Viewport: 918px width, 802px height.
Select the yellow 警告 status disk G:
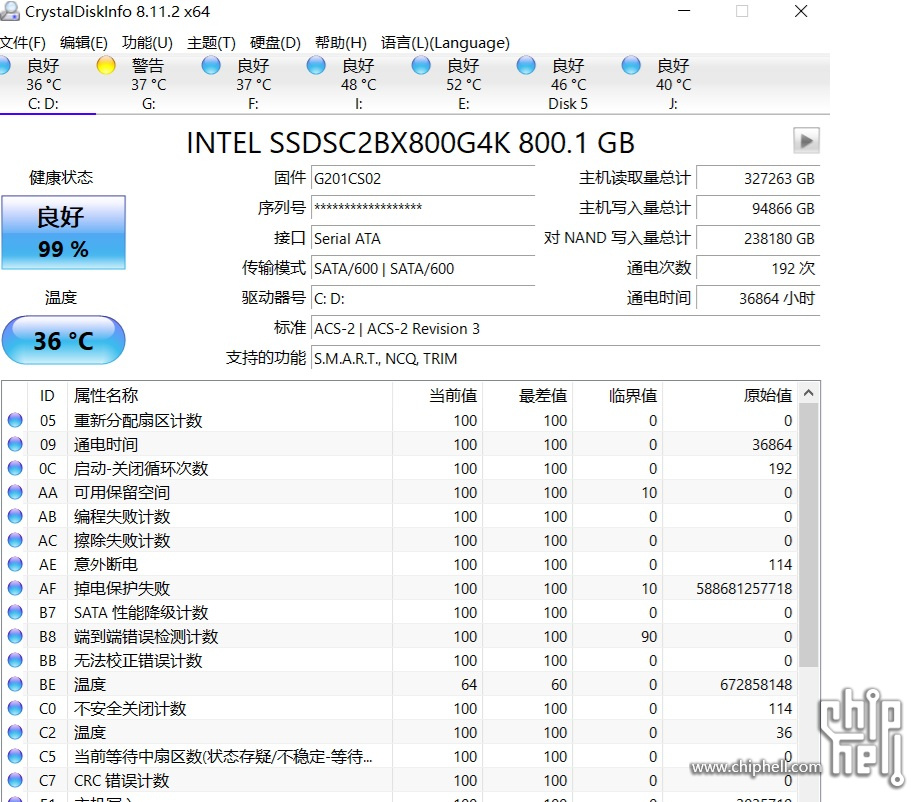[106, 65]
